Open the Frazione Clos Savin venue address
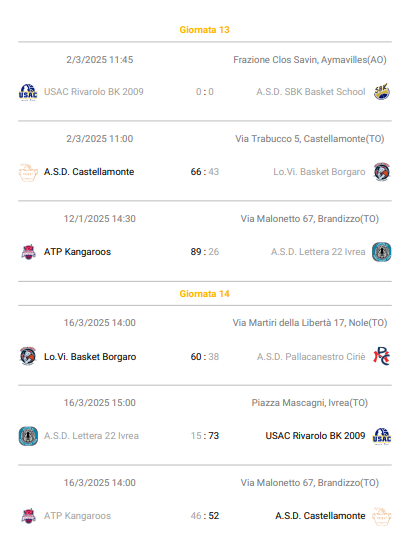The image size is (416, 556). tap(310, 60)
